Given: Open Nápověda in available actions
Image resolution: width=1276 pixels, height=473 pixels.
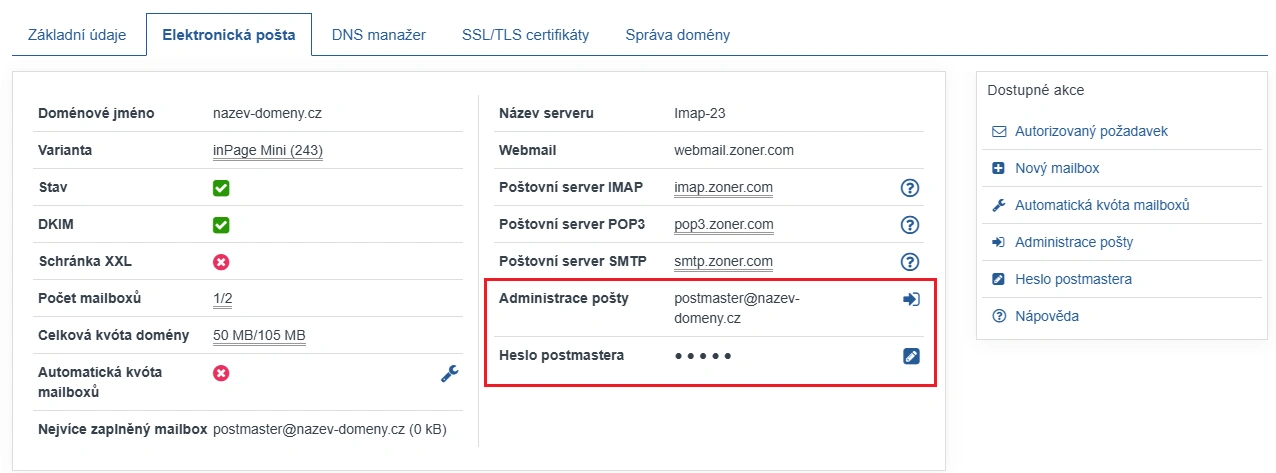Looking at the screenshot, I should [x=1047, y=316].
